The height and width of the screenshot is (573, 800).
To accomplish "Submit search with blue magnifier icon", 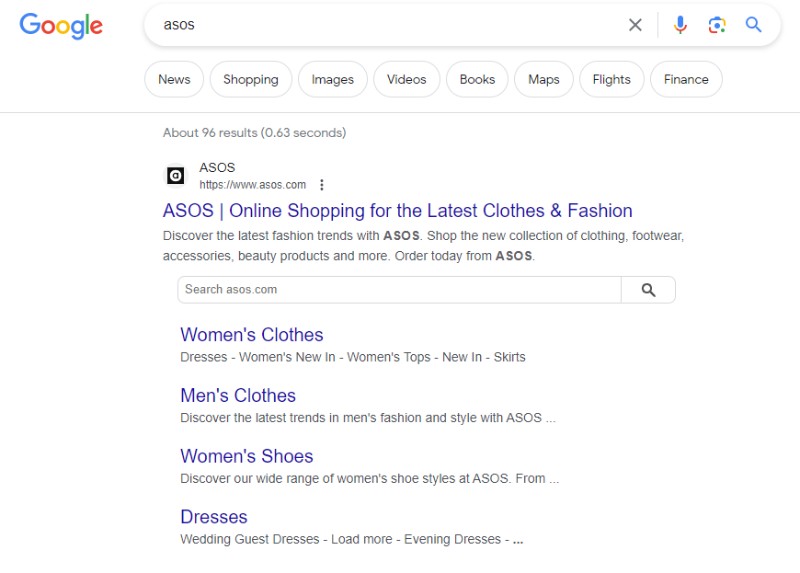I will click(x=754, y=24).
